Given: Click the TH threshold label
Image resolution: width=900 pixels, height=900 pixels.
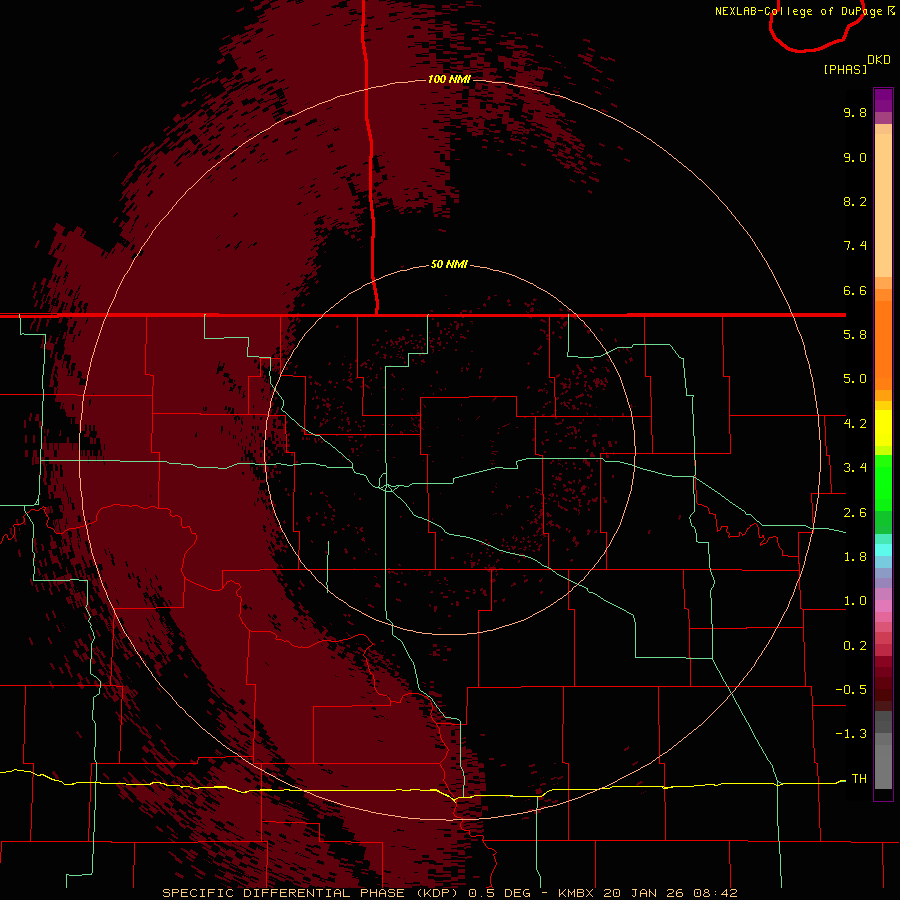Looking at the screenshot, I should (x=859, y=778).
